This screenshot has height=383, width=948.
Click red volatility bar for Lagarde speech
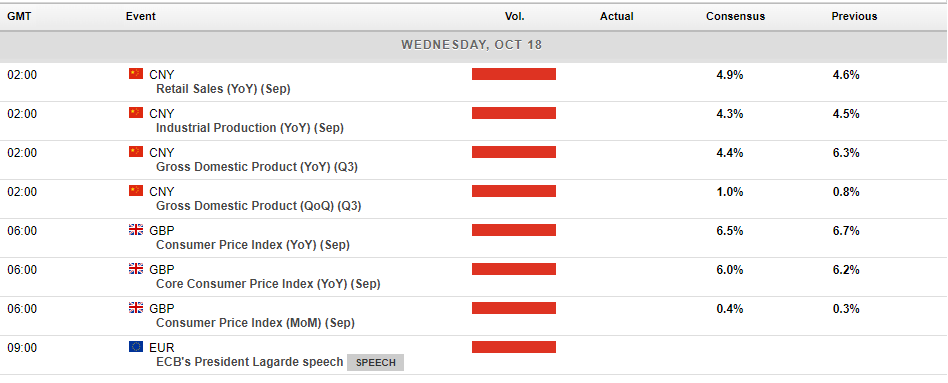pyautogui.click(x=514, y=347)
